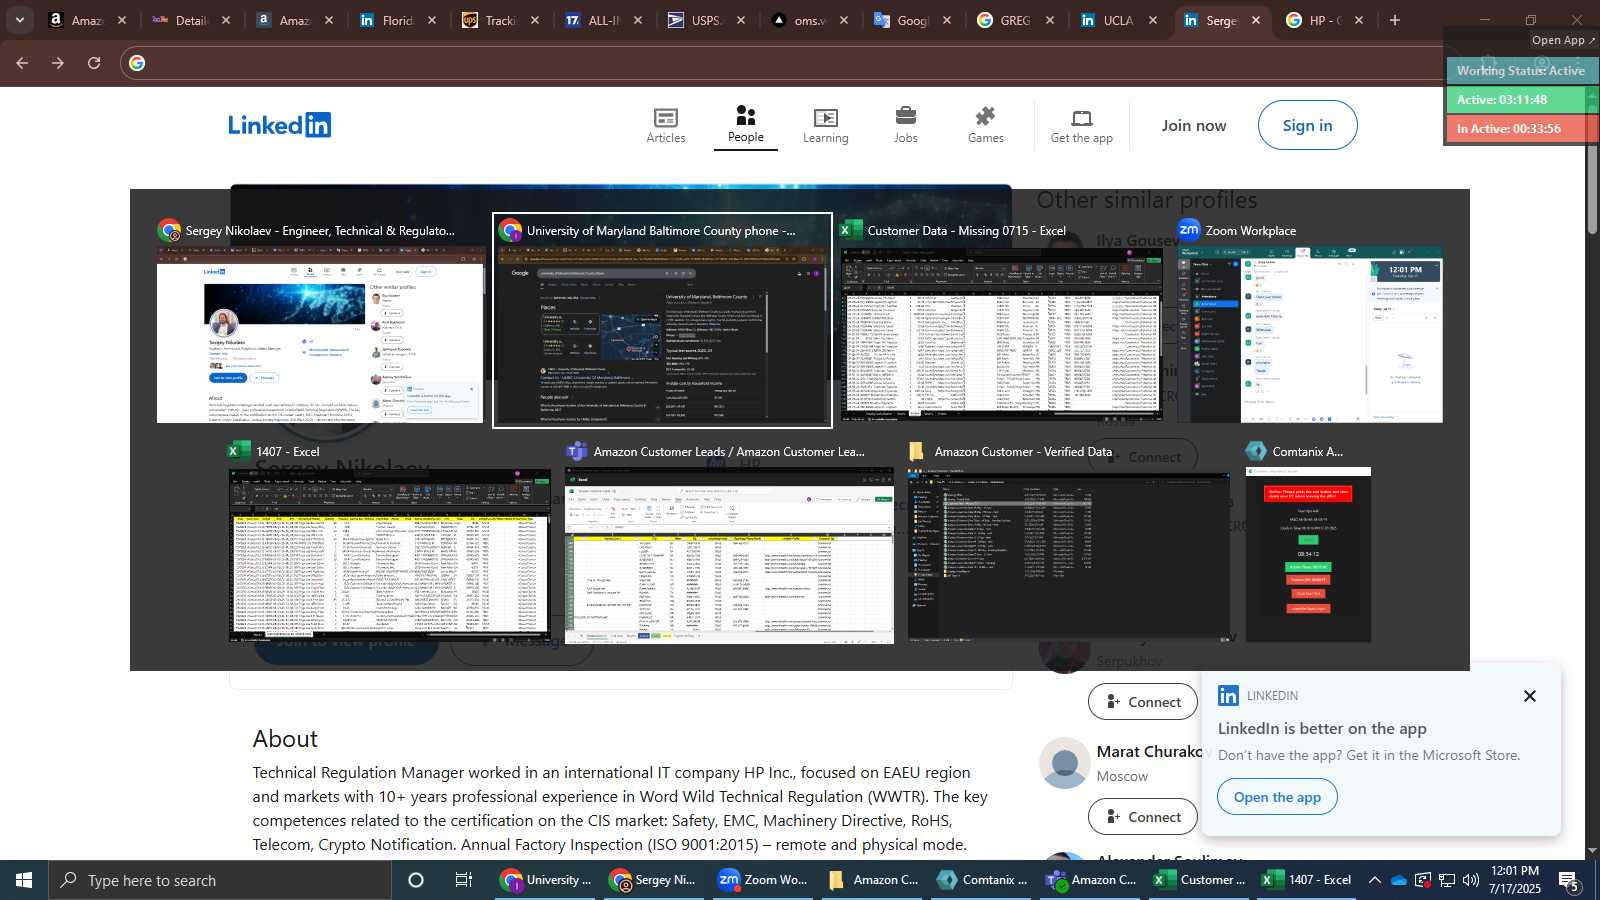Switch to the UCLA LinkedIn browser tab
1600x900 pixels.
click(1118, 20)
